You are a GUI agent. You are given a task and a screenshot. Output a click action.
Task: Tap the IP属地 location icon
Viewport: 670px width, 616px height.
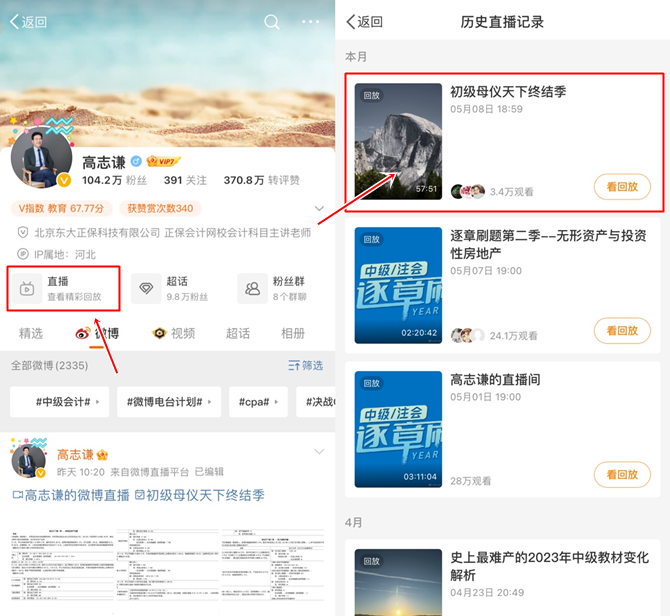(x=23, y=254)
